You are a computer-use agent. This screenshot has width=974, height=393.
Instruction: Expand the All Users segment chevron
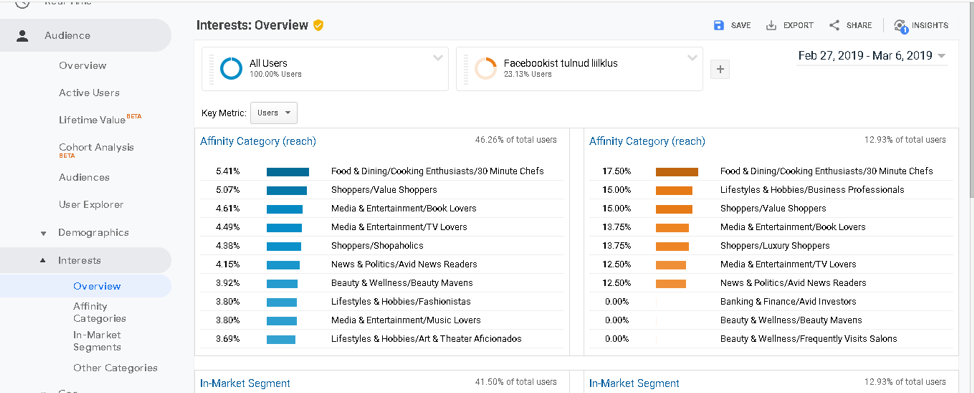[438, 58]
